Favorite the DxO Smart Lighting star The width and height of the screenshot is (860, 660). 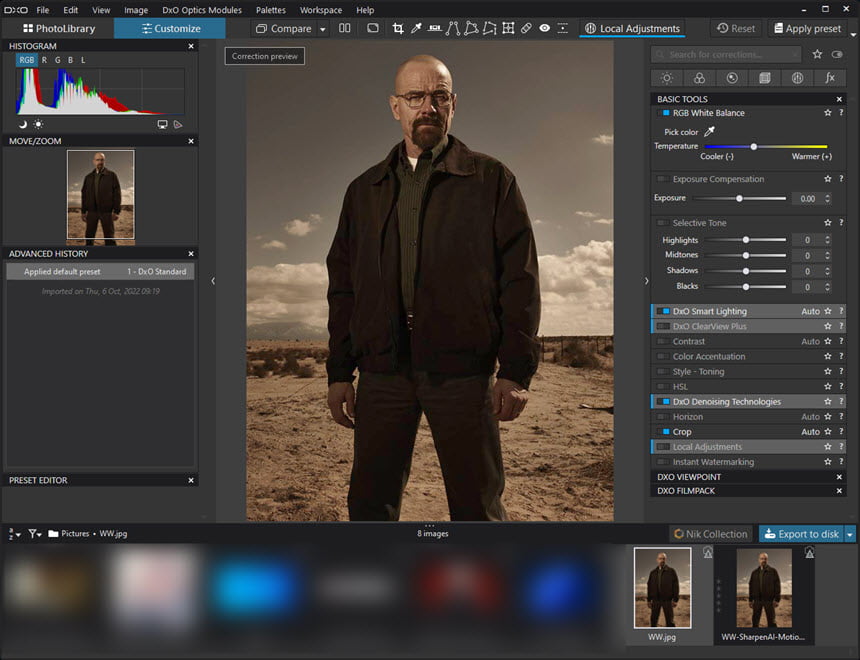[828, 311]
